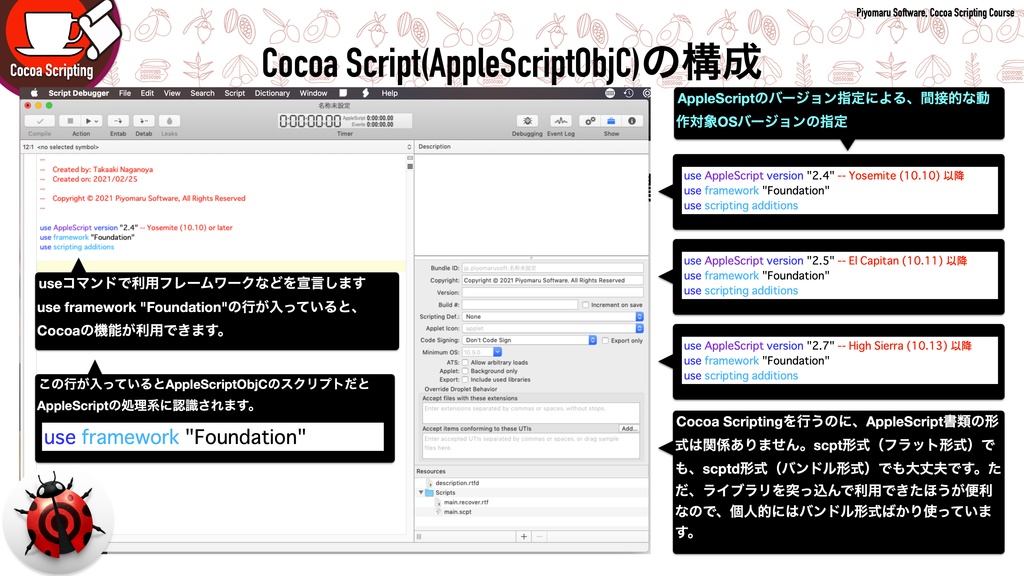Select the Compile checkmark toolbar icon
This screenshot has width=1024, height=576.
coord(40,121)
